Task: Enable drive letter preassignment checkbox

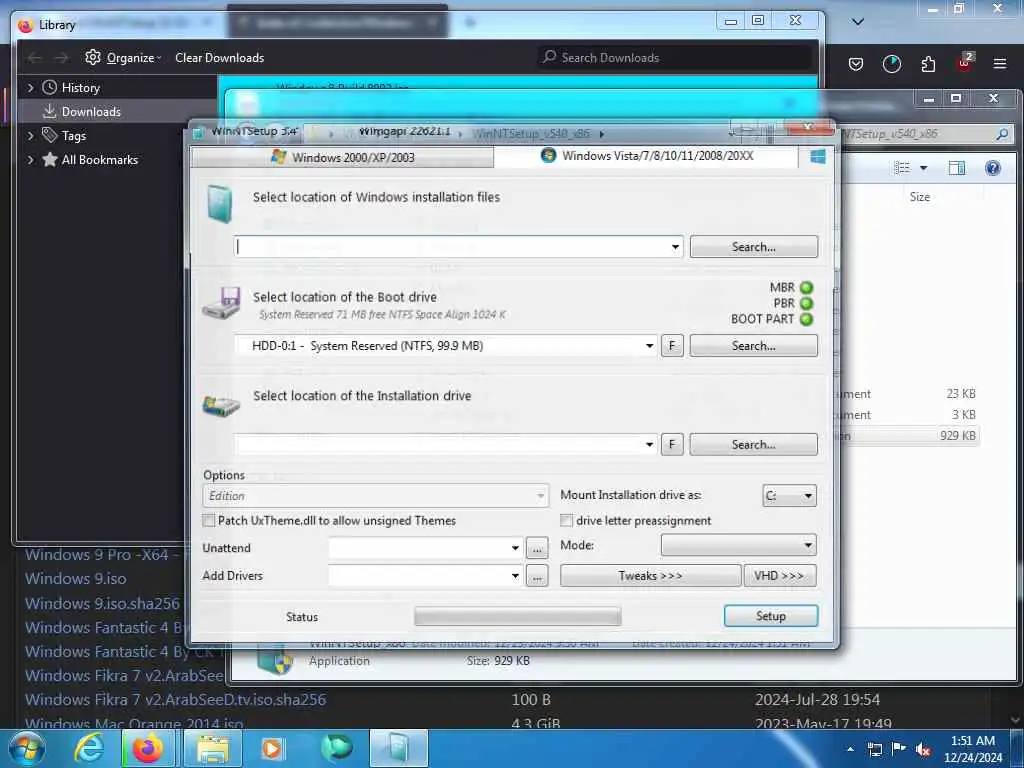Action: (566, 520)
